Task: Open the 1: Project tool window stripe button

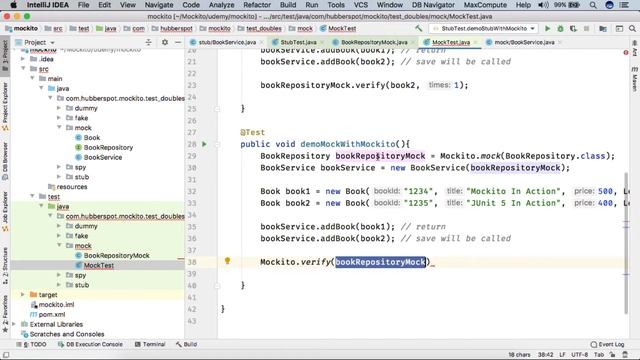Action: (x=5, y=56)
